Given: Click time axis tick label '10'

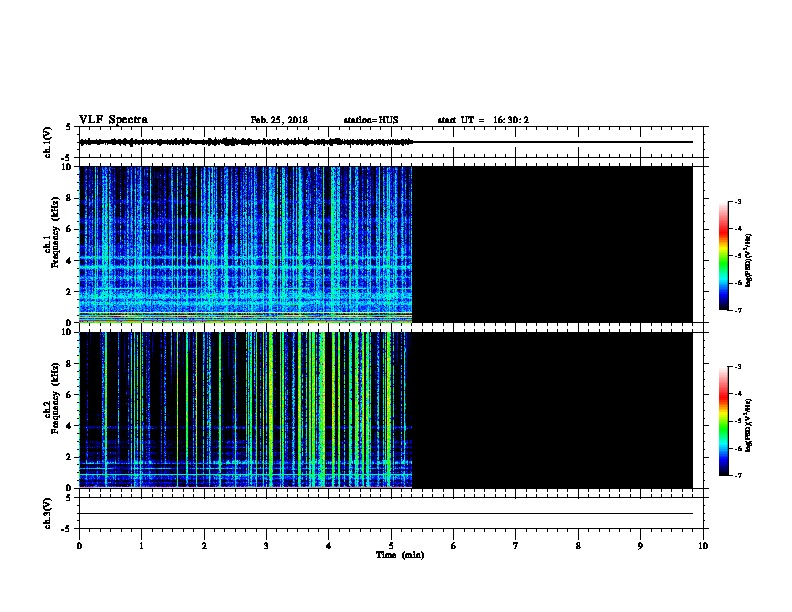Looking at the screenshot, I should click(703, 546).
